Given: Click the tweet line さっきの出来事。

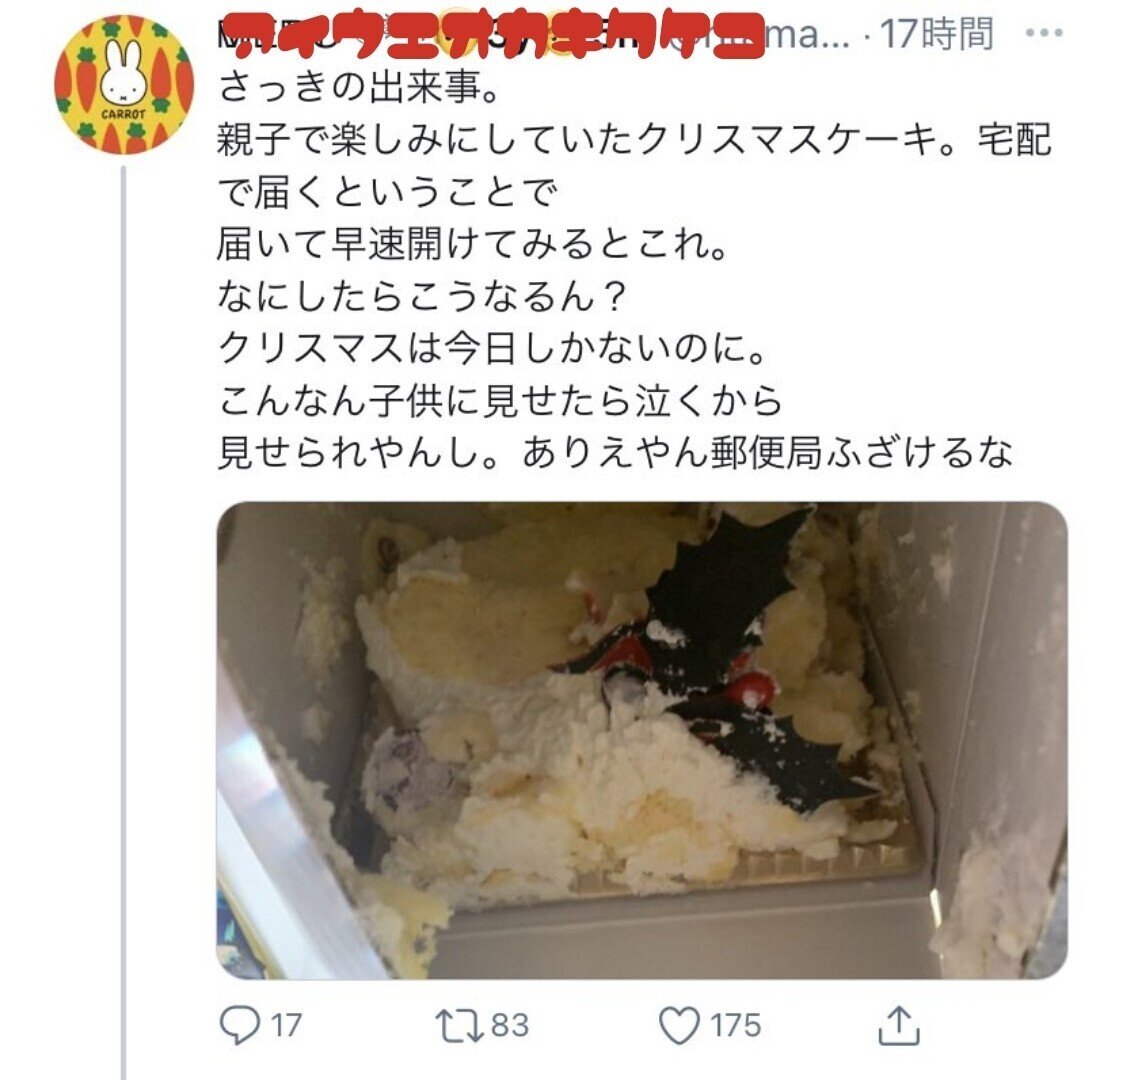Looking at the screenshot, I should point(358,88).
